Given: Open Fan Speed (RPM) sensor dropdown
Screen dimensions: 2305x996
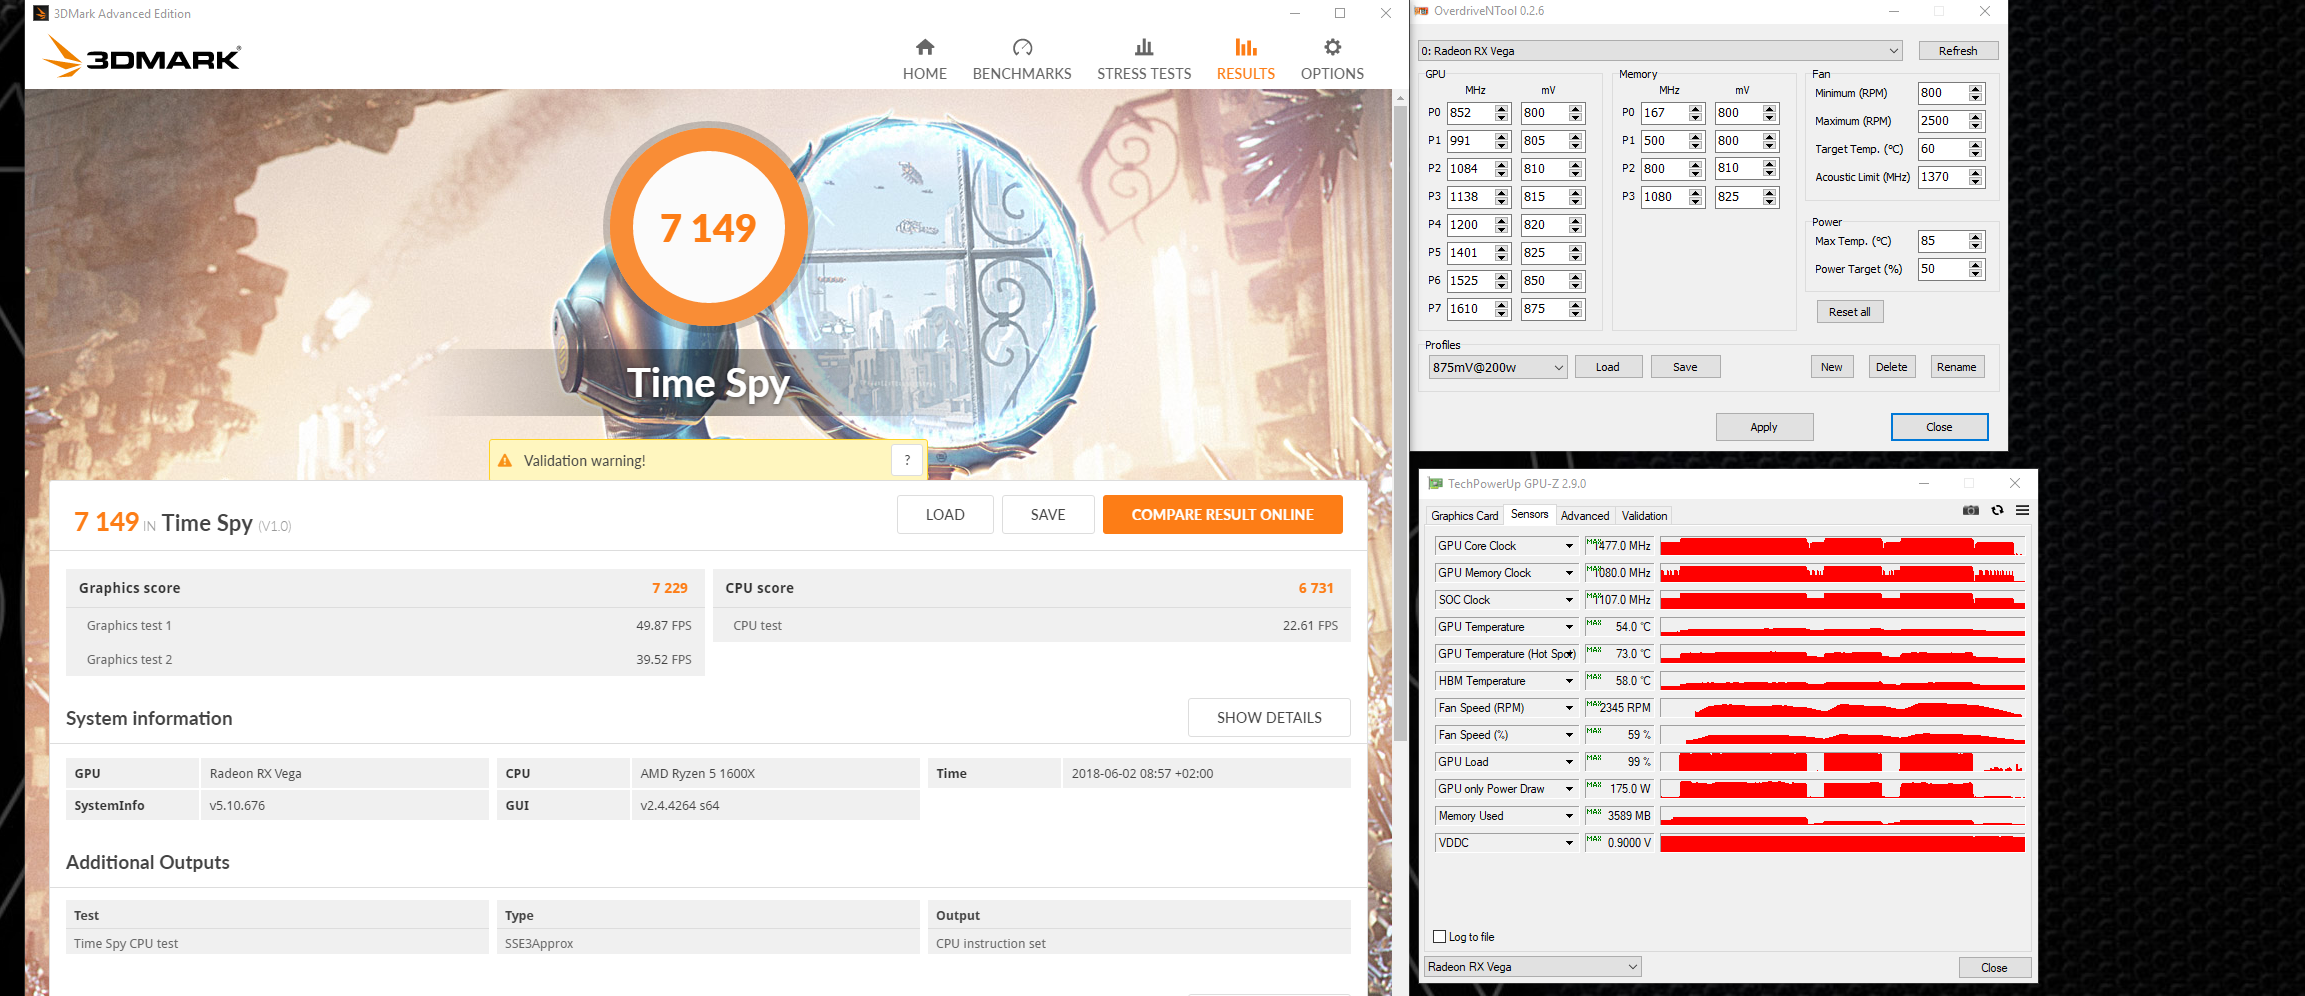Looking at the screenshot, I should pyautogui.click(x=1569, y=708).
